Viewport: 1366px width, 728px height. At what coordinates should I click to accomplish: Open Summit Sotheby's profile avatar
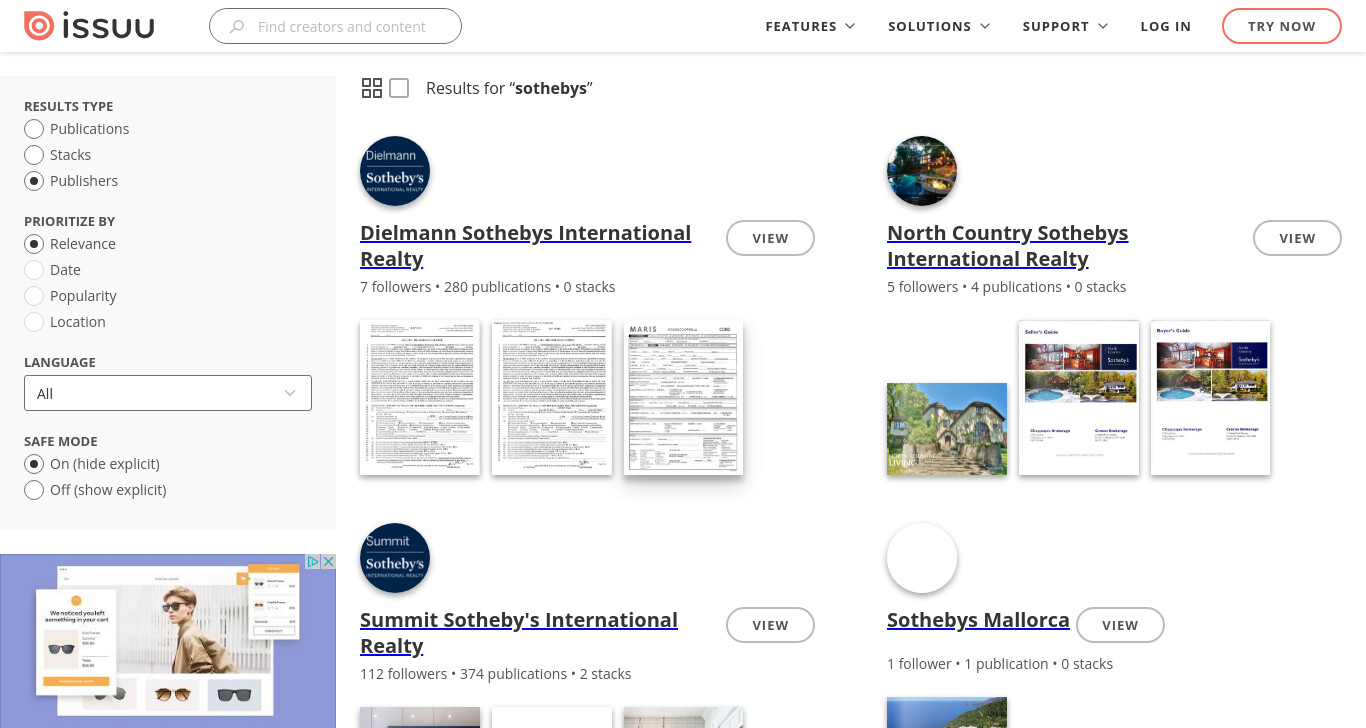[x=395, y=558]
